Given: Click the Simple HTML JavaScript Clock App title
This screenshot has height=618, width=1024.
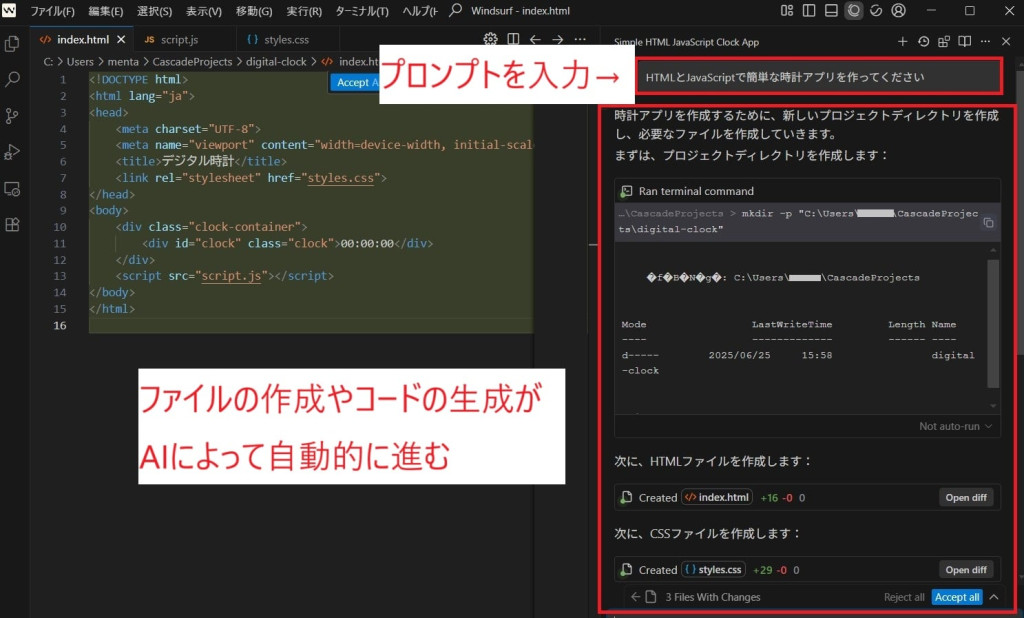Looking at the screenshot, I should point(686,42).
